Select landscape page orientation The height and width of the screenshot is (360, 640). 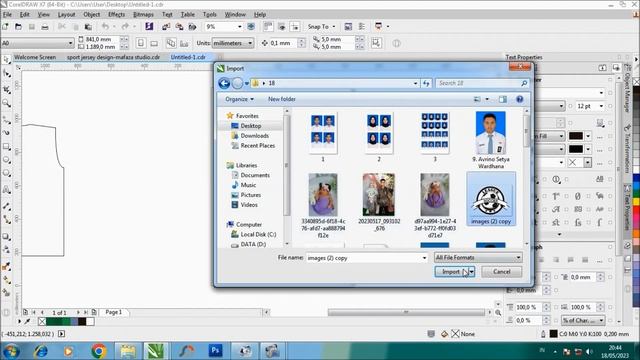click(154, 43)
